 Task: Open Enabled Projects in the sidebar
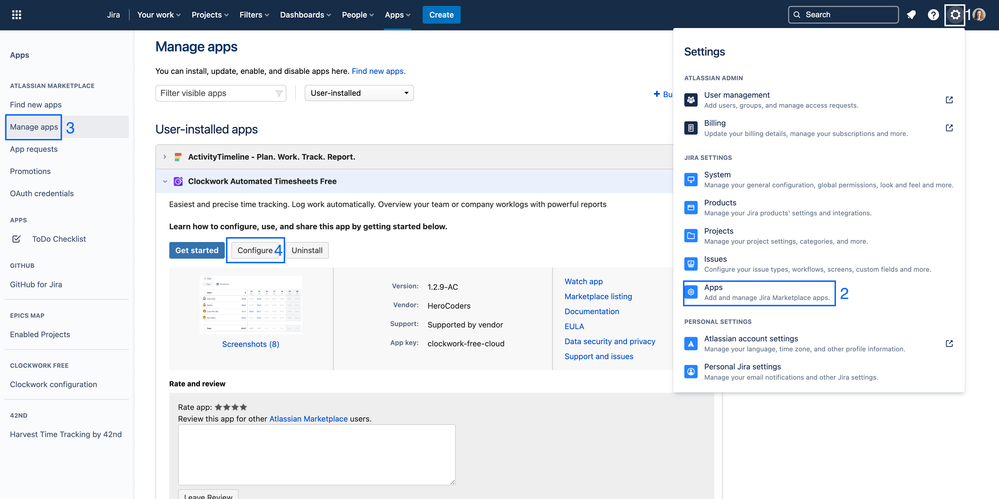coord(40,334)
